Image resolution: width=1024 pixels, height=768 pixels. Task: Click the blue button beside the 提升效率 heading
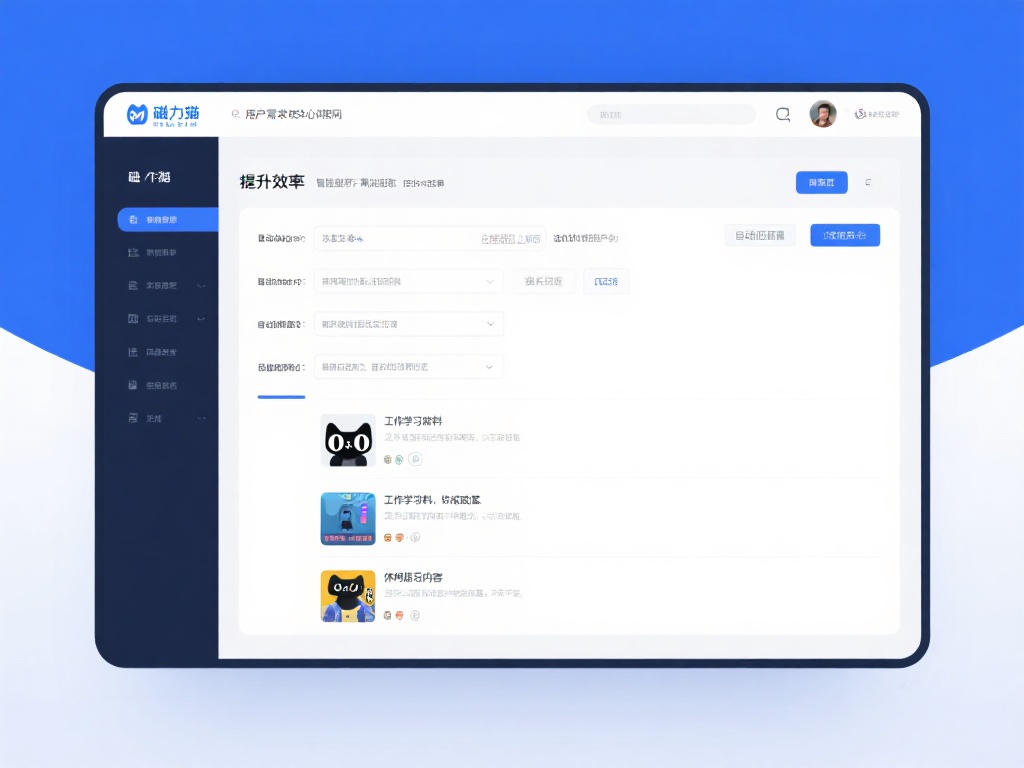tap(821, 182)
